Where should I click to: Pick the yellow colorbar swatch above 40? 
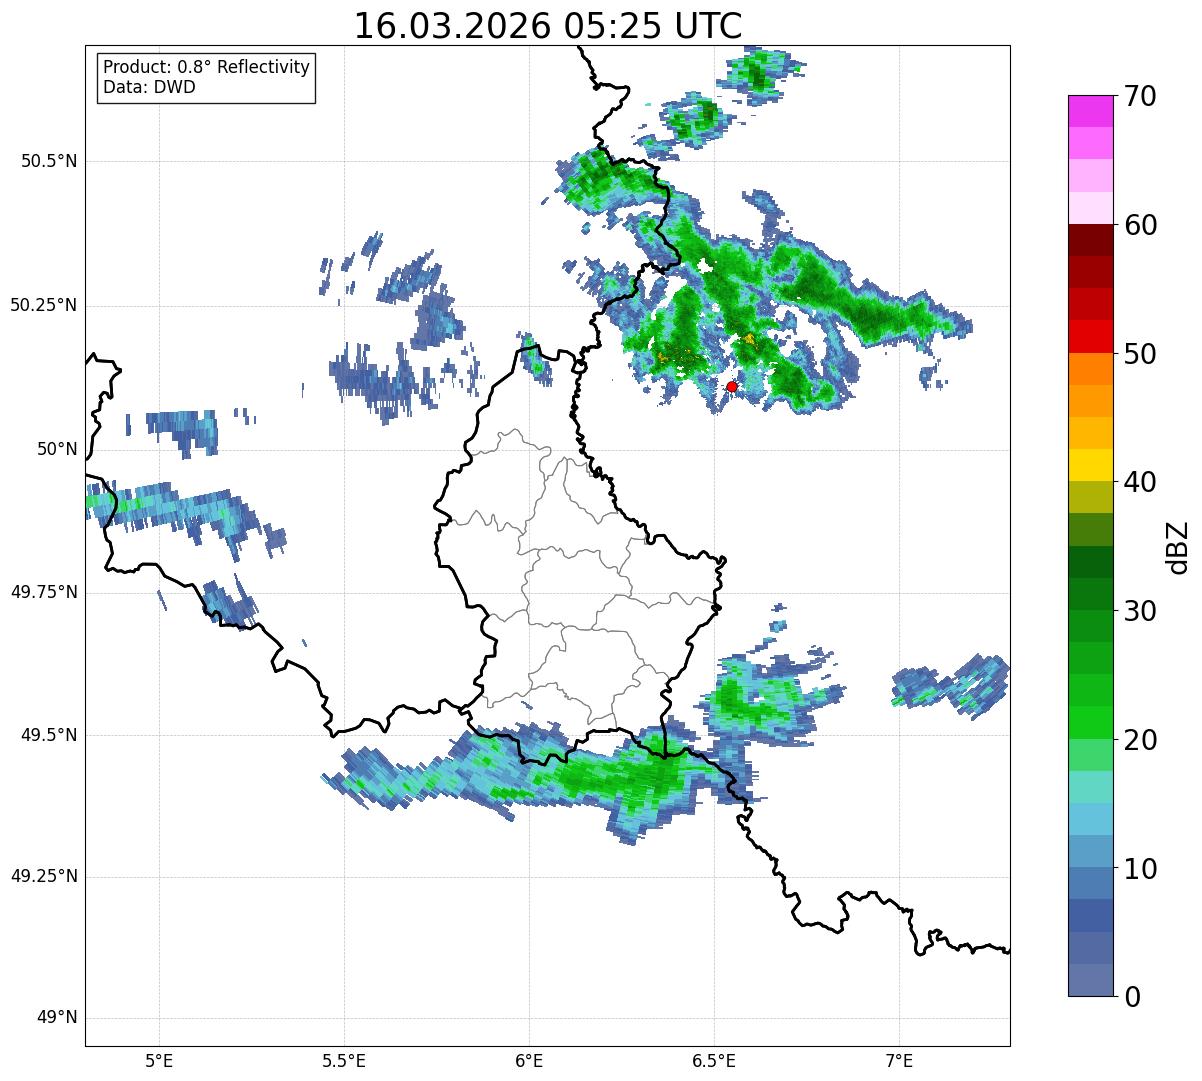[x=1090, y=465]
